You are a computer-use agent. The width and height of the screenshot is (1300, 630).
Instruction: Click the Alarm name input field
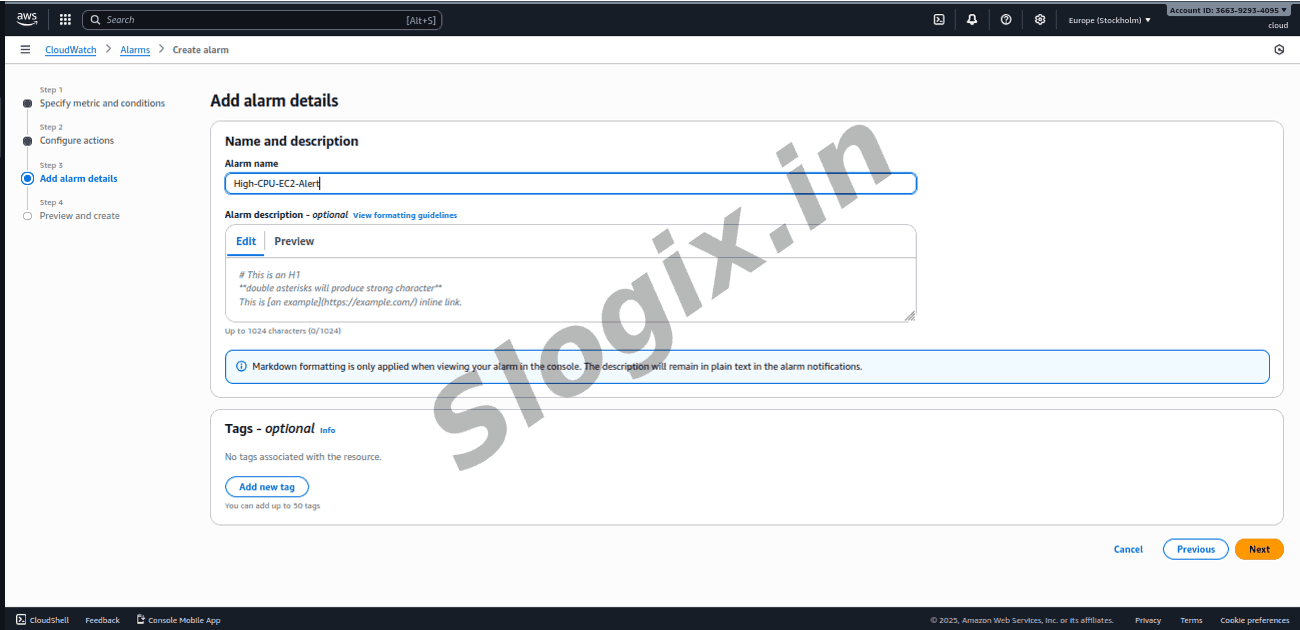tap(570, 183)
